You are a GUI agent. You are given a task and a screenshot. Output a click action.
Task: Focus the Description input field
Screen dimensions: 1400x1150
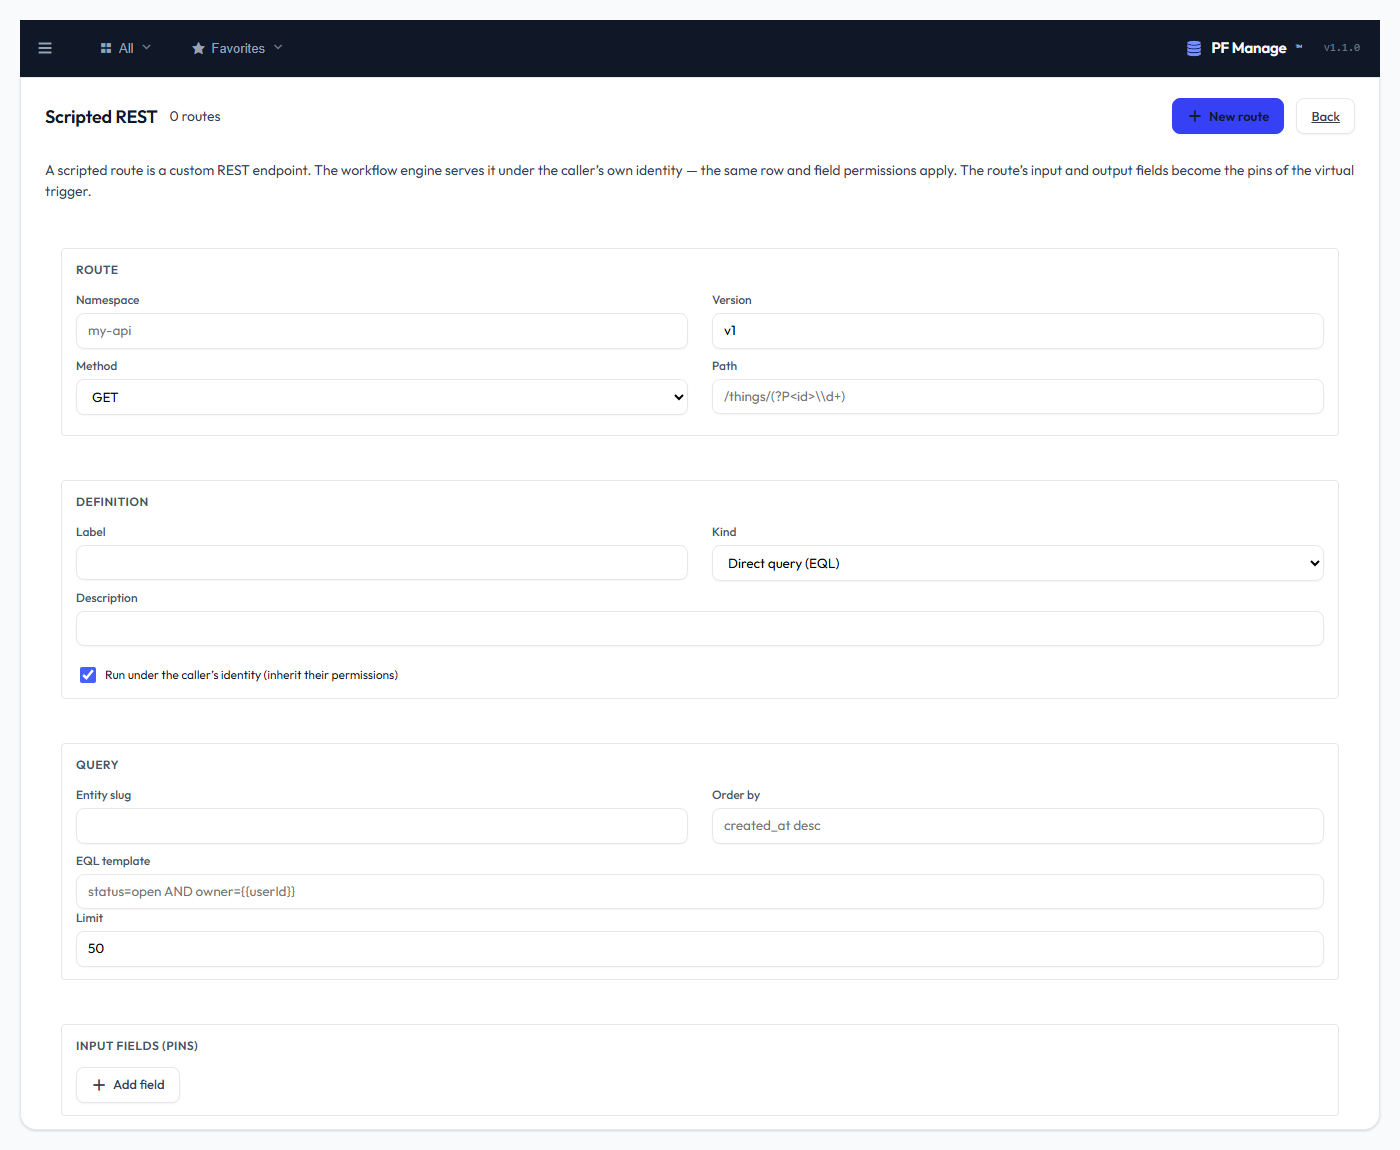click(700, 629)
